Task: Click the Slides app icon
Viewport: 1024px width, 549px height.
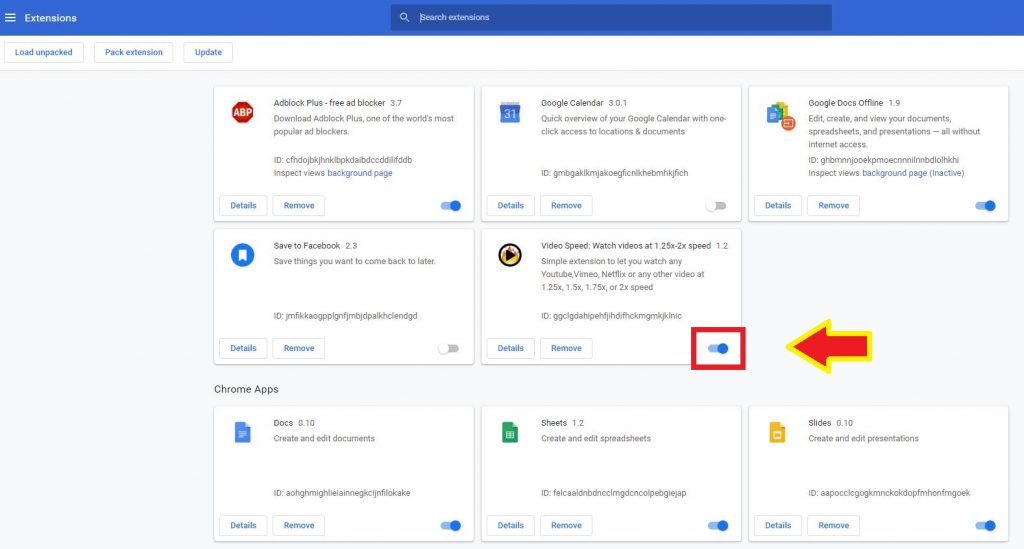Action: click(777, 432)
